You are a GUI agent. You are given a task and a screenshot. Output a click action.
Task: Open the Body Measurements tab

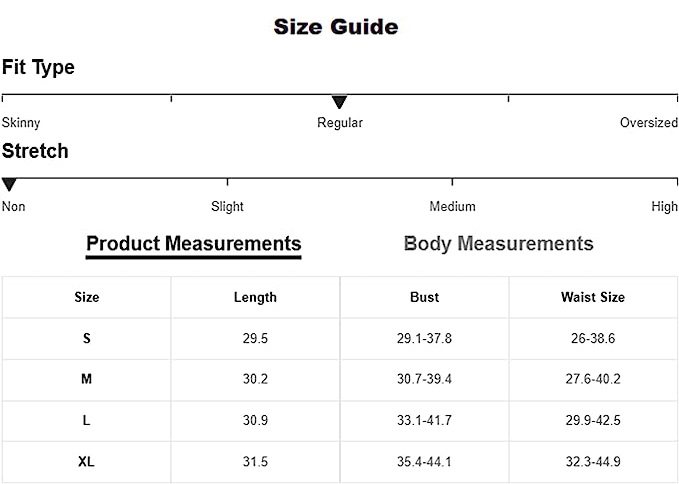click(498, 244)
